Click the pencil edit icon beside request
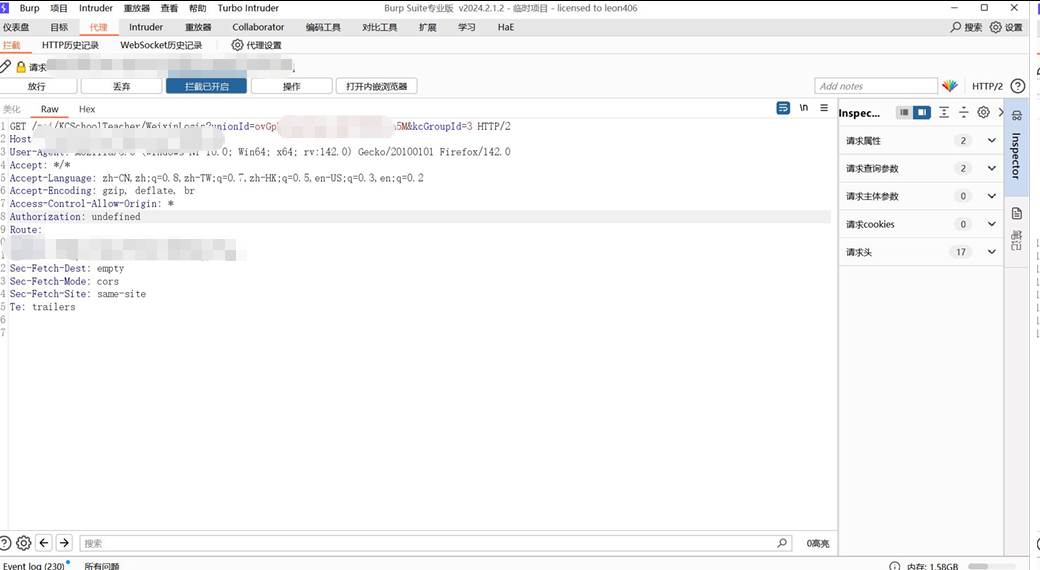Image resolution: width=1040 pixels, height=570 pixels. coord(5,66)
